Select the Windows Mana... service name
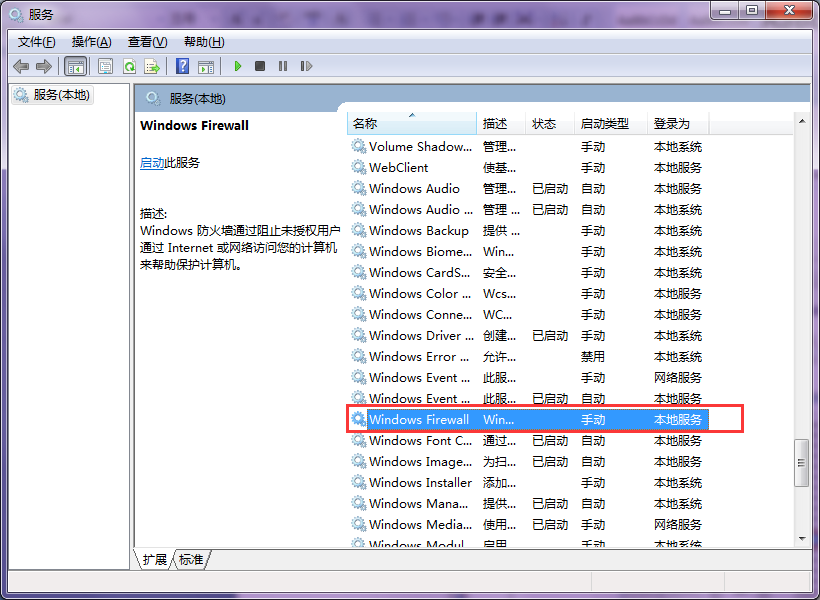Screen dimensions: 820x600 (418, 503)
